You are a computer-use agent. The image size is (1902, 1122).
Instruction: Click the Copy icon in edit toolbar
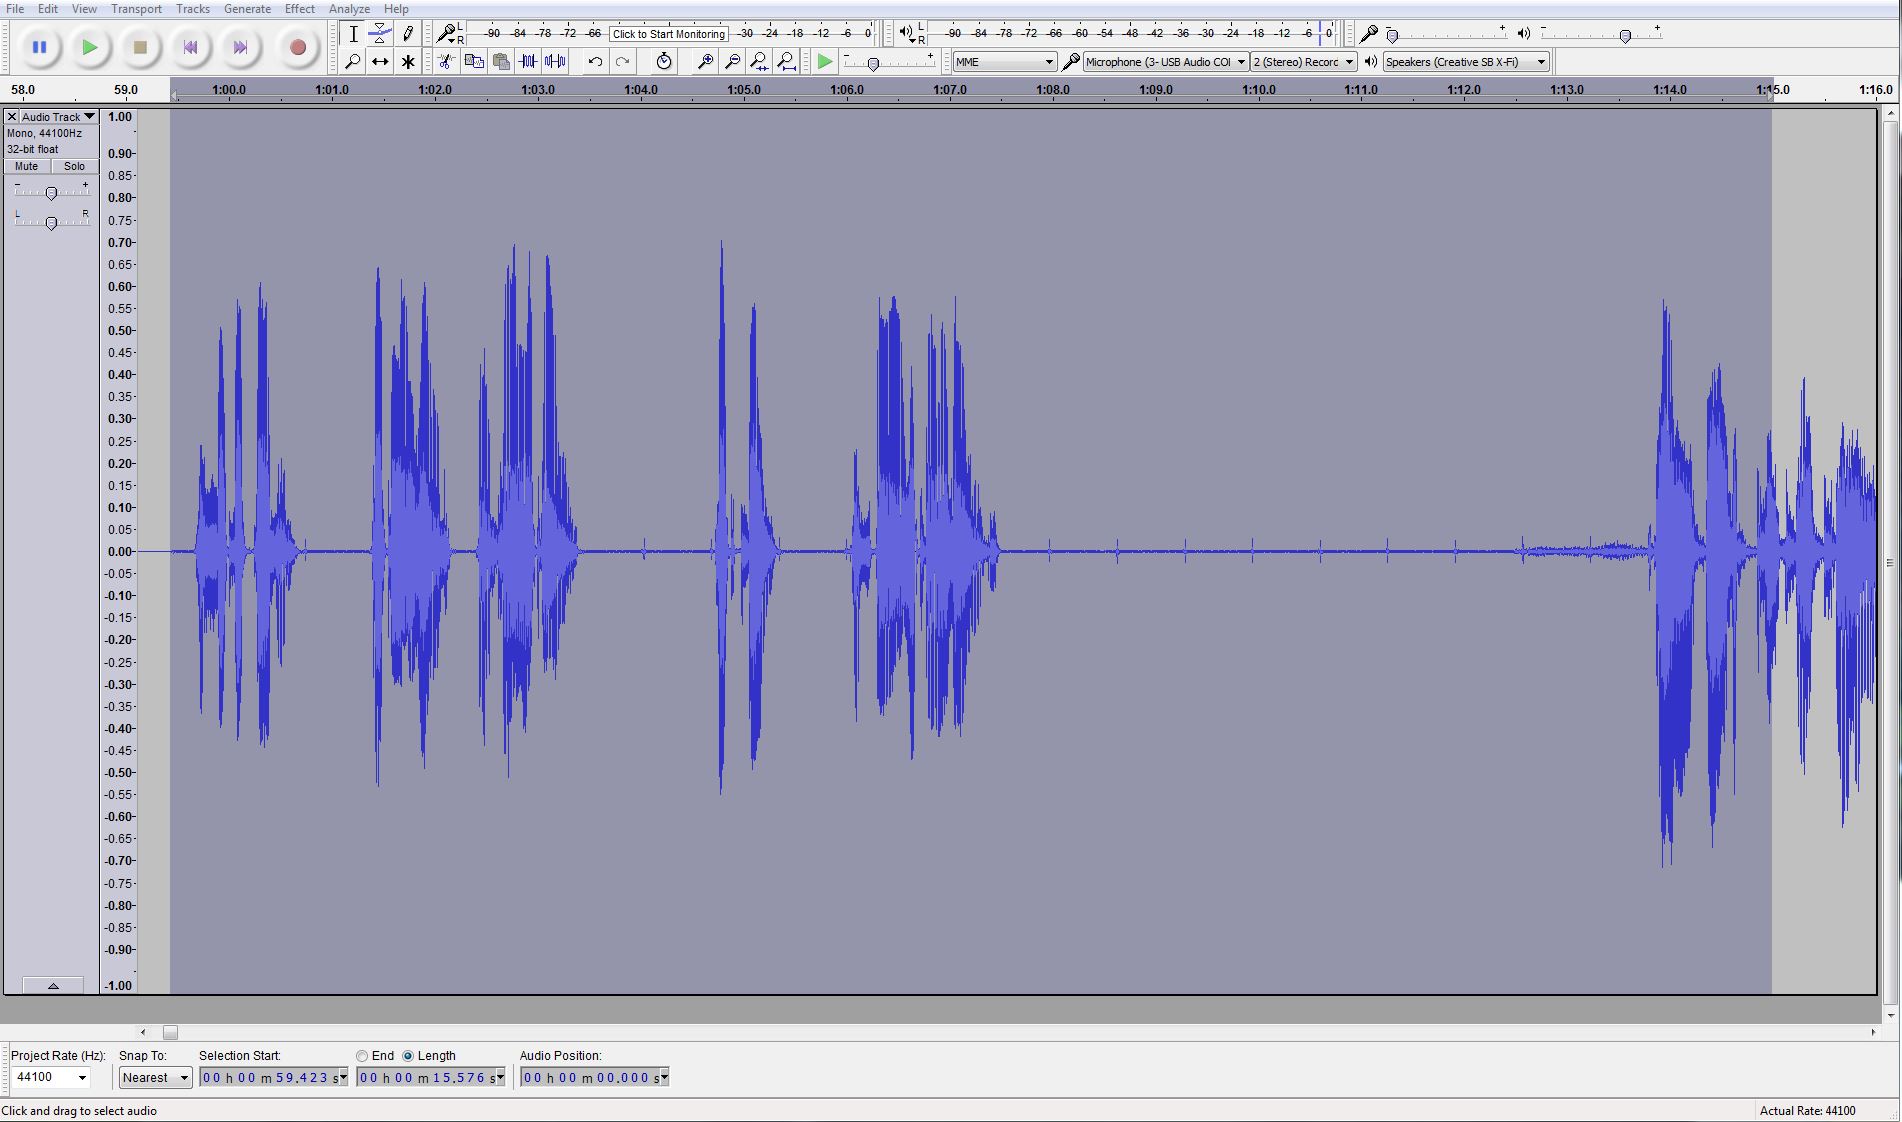click(x=474, y=62)
